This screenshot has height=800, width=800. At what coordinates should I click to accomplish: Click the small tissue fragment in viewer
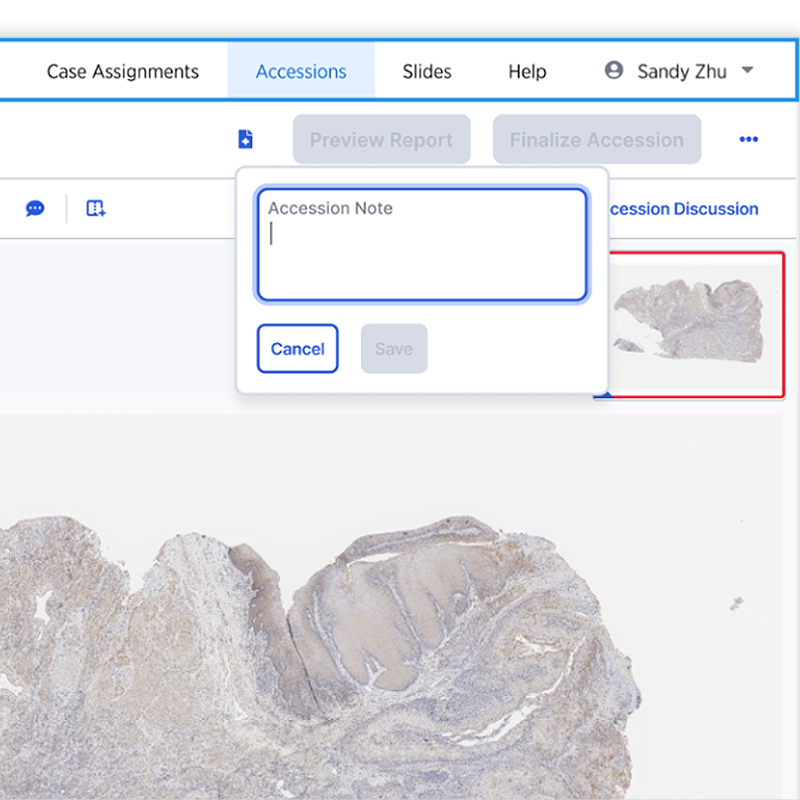click(x=736, y=604)
